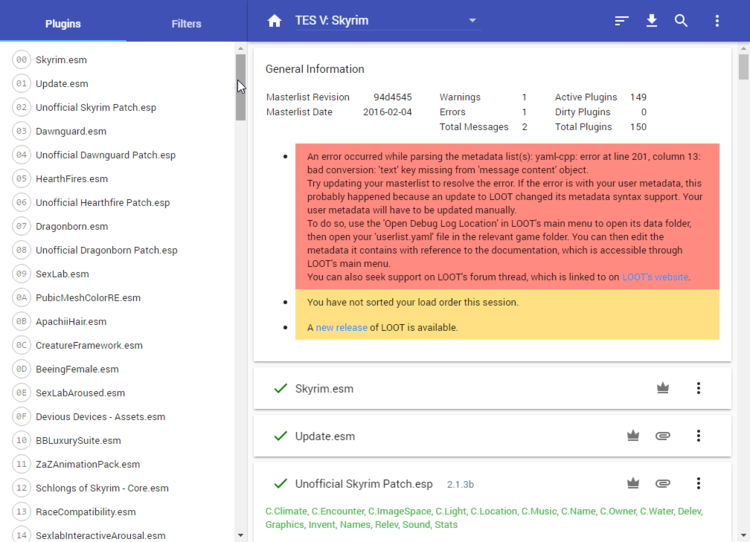Select Unofficial Dawnguard Patch.esp in the sidebar

105,155
